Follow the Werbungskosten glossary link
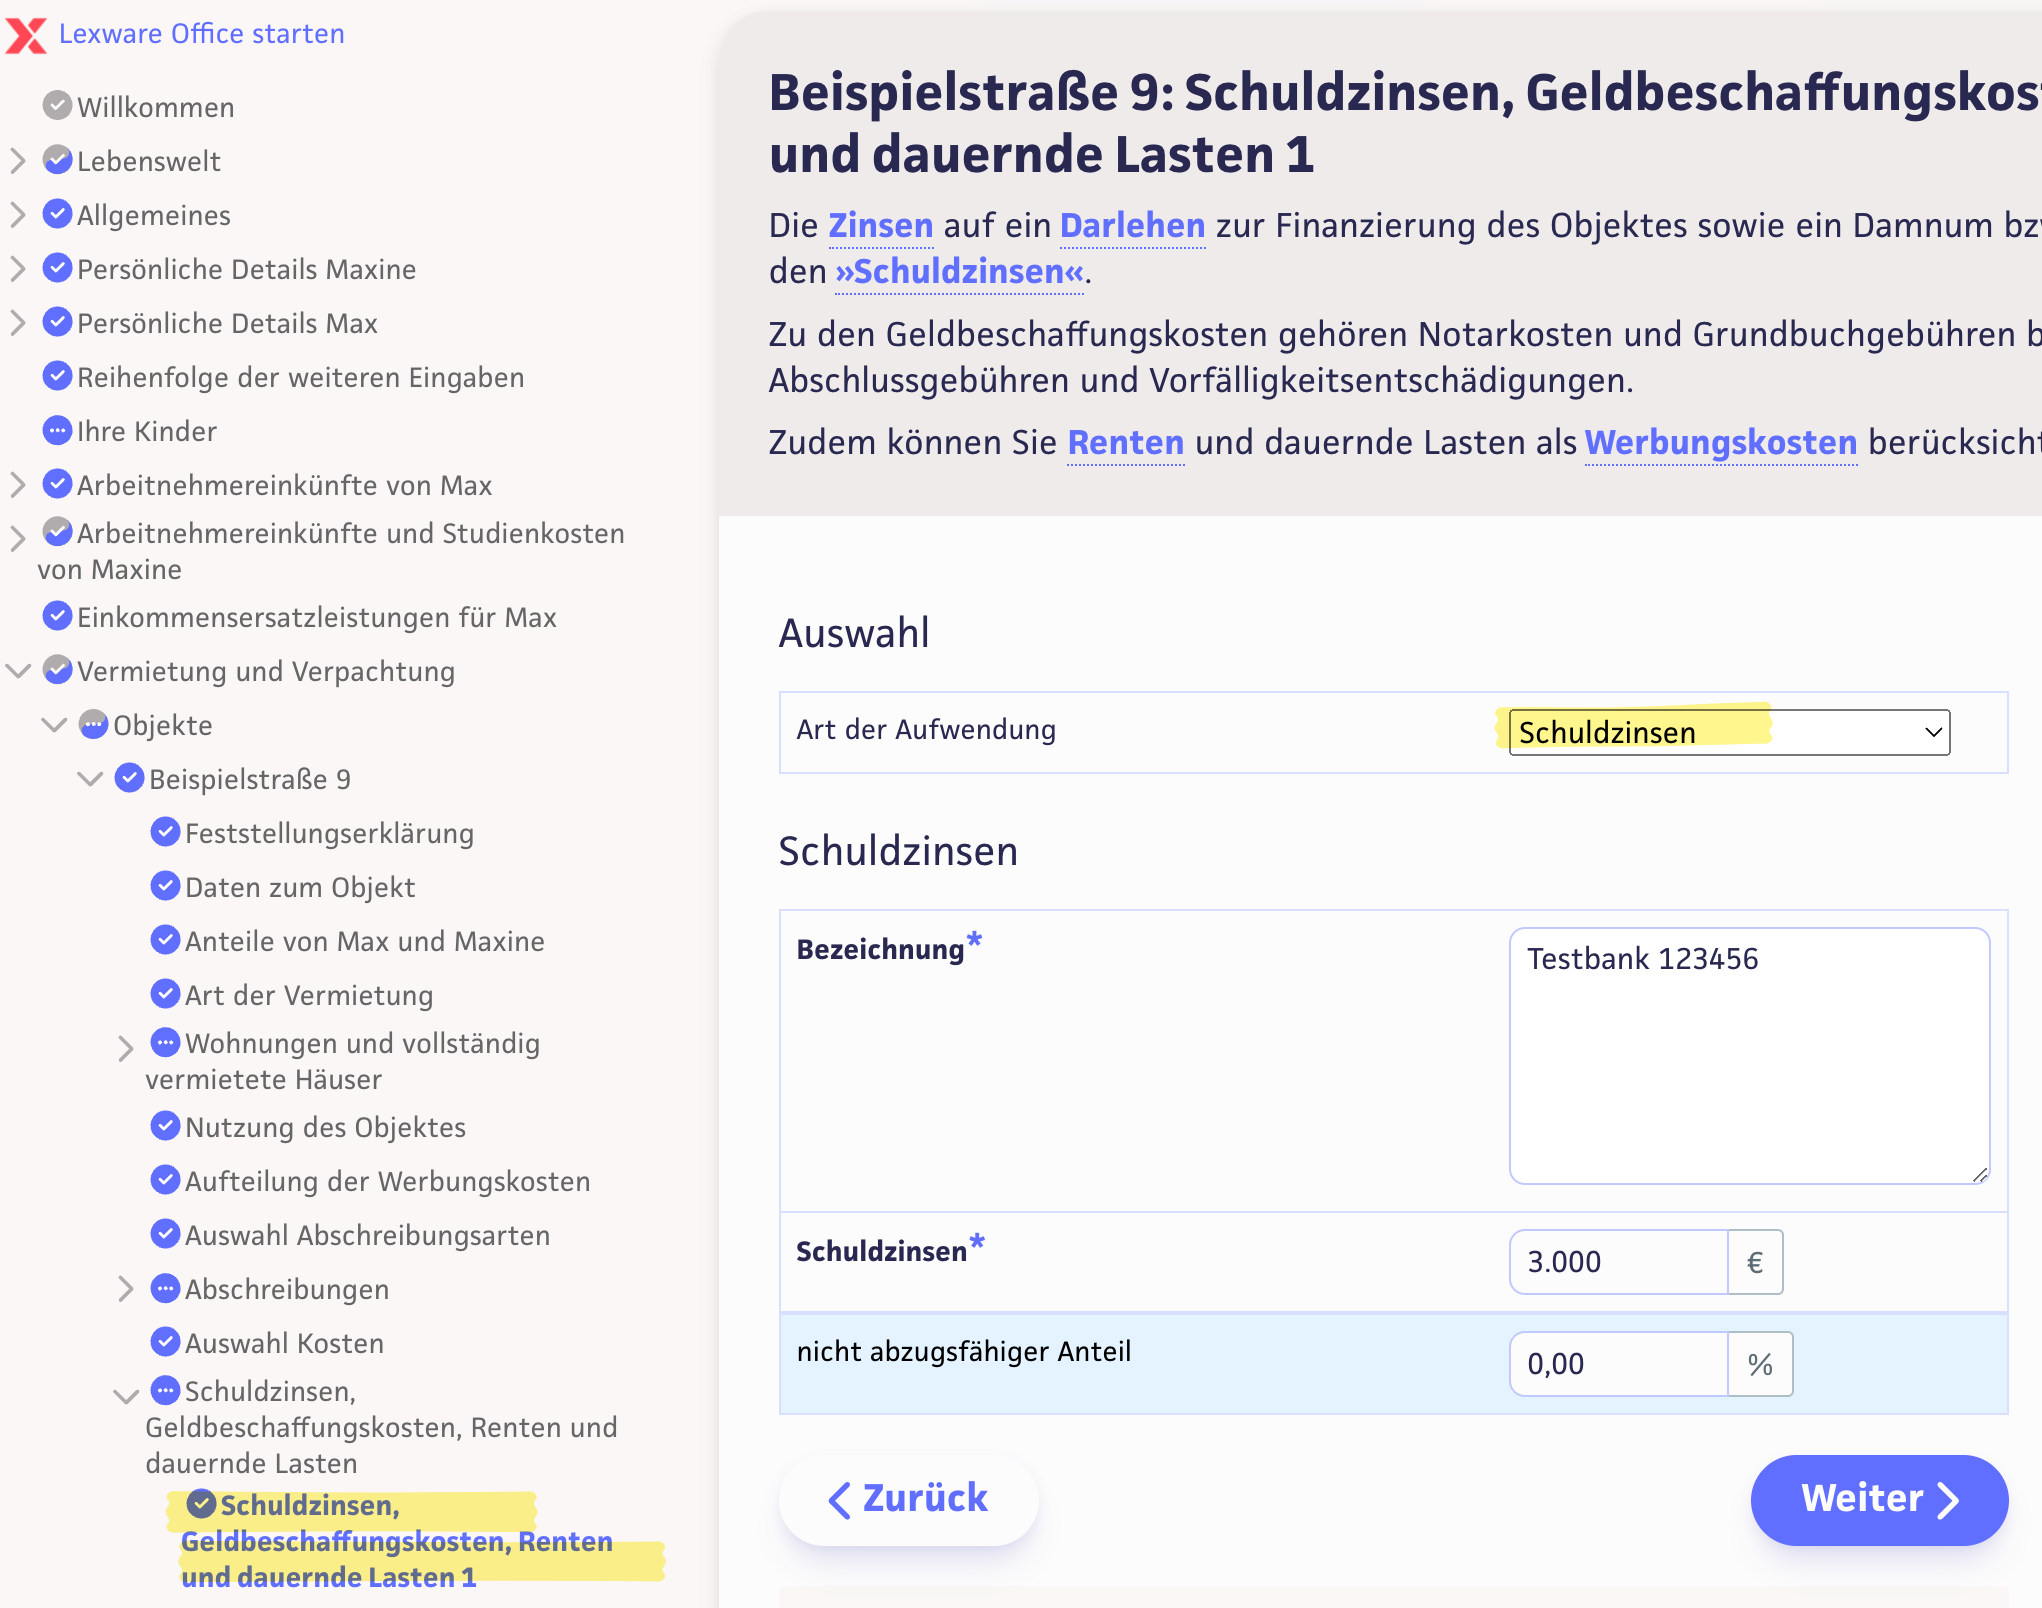Viewport: 2042px width, 1608px height. pyautogui.click(x=1720, y=442)
